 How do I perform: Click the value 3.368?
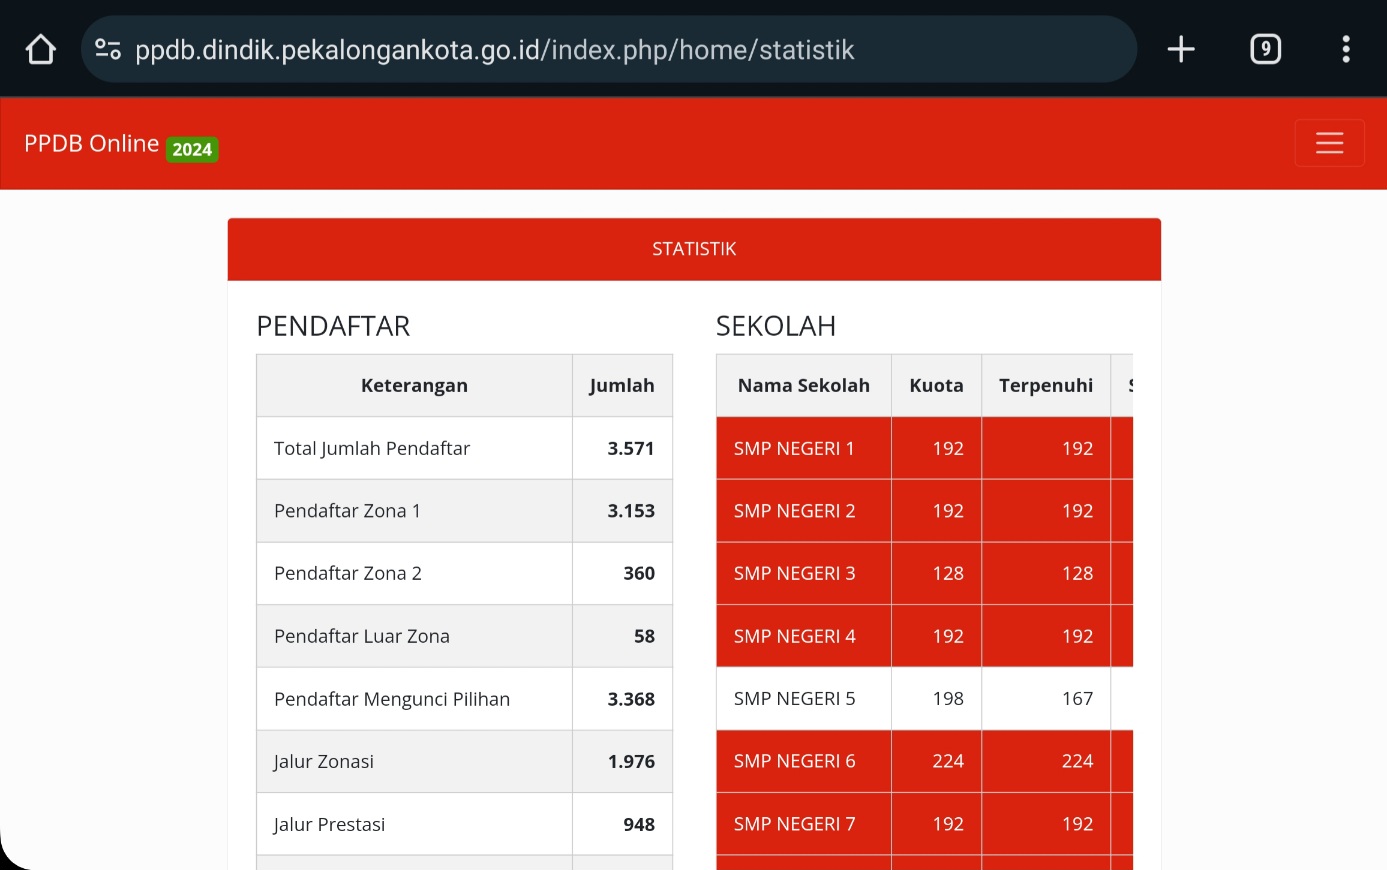[631, 699]
